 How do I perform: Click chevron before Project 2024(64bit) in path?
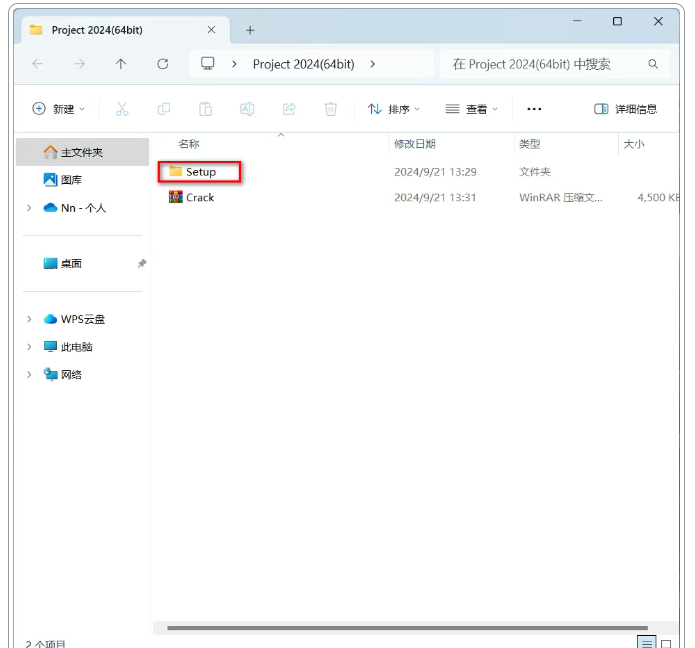click(x=234, y=64)
